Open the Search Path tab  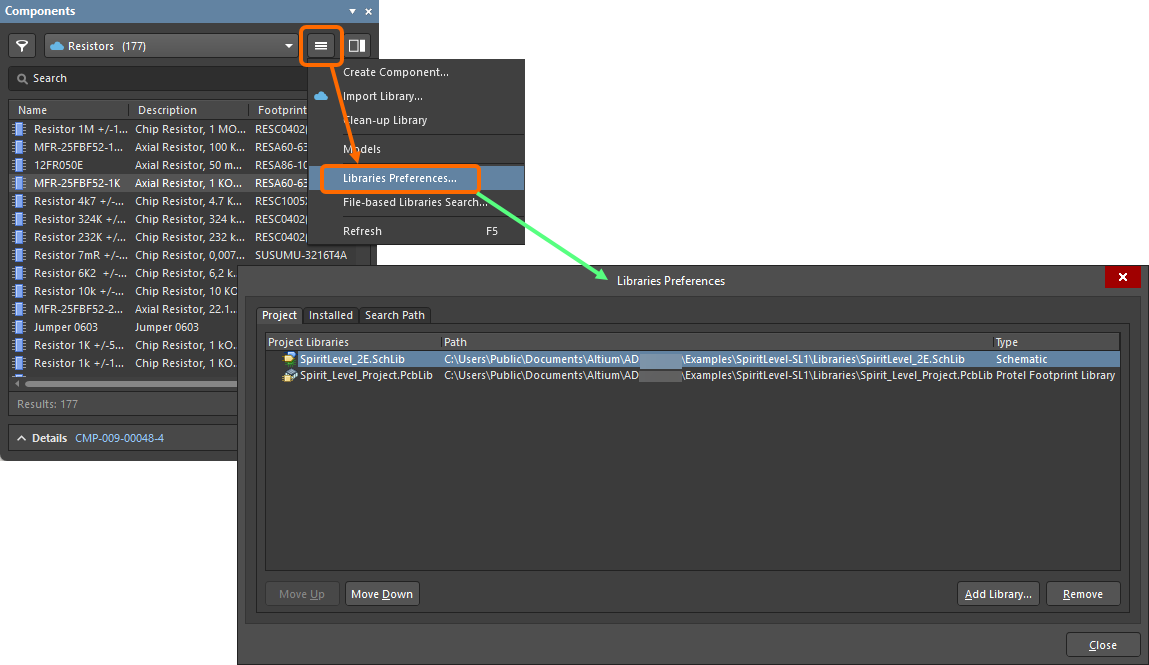394,315
